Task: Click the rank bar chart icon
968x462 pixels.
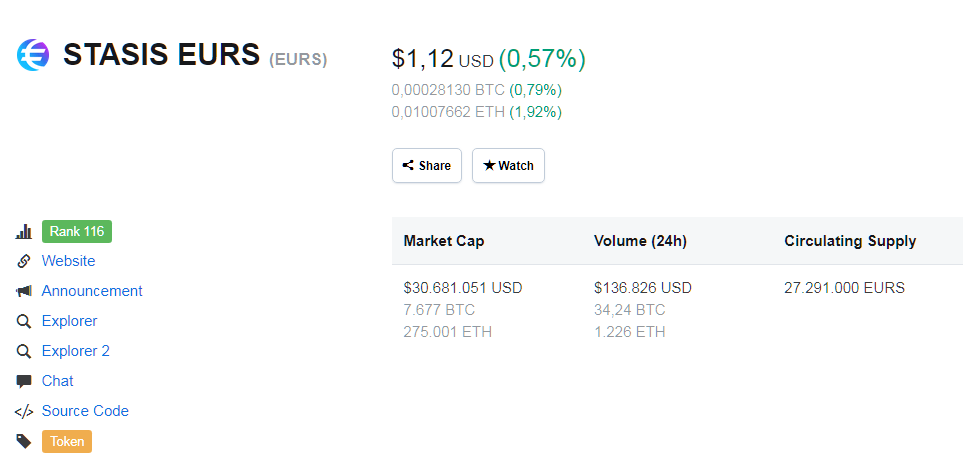Action: tap(24, 232)
